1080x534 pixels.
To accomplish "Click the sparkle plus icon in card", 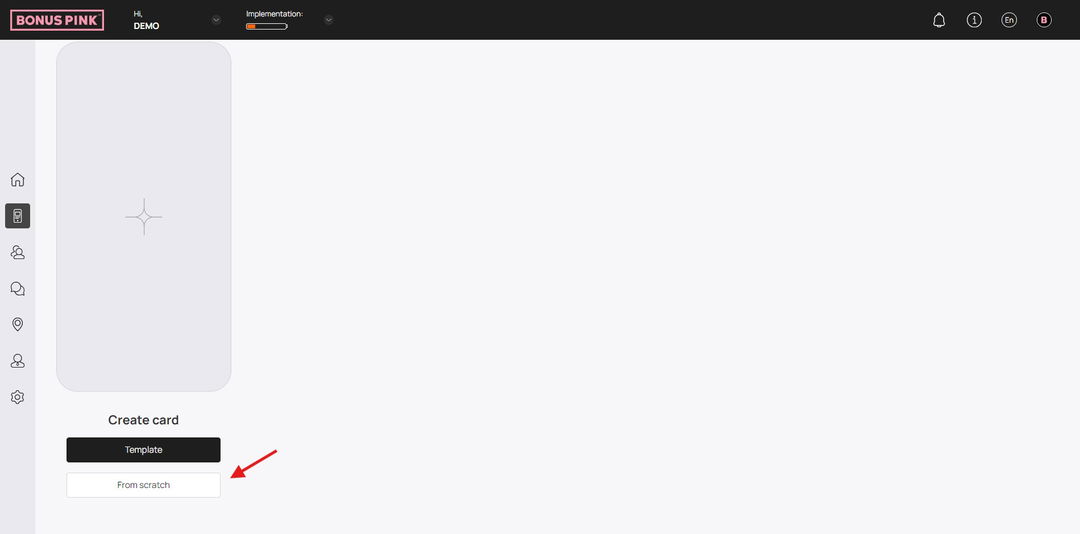I will [143, 216].
